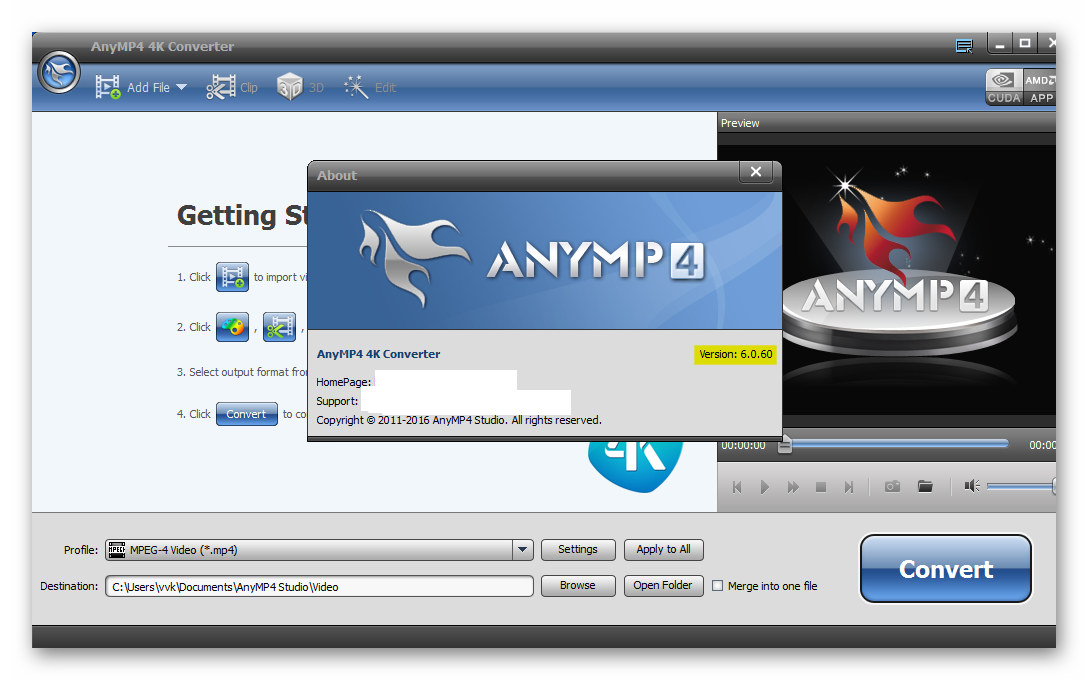The image size is (1088, 680).
Task: Click the Version: 6.0.60 text
Action: click(736, 355)
